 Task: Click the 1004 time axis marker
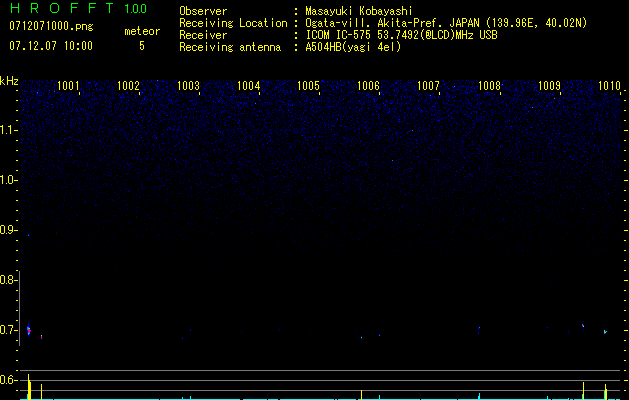[249, 85]
